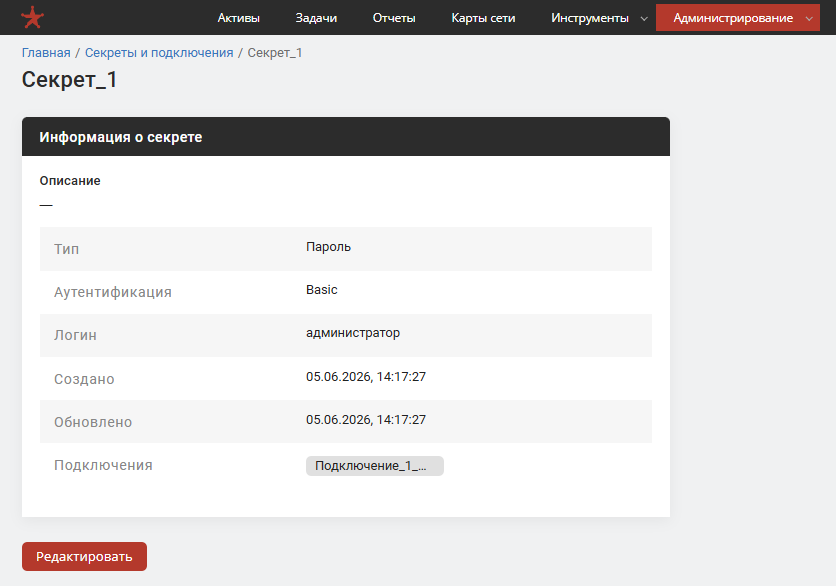This screenshot has width=836, height=586.
Task: Click the red star logo icon
Action: point(33,18)
